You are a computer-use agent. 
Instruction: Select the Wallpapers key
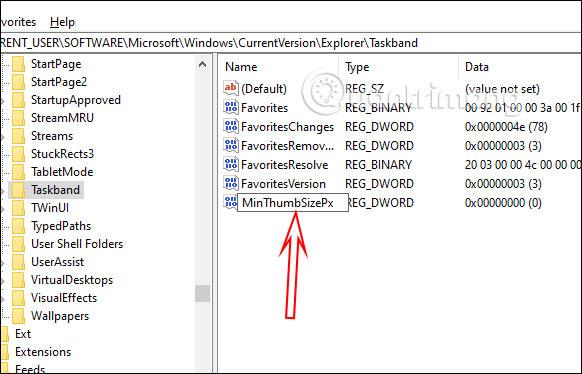point(60,316)
